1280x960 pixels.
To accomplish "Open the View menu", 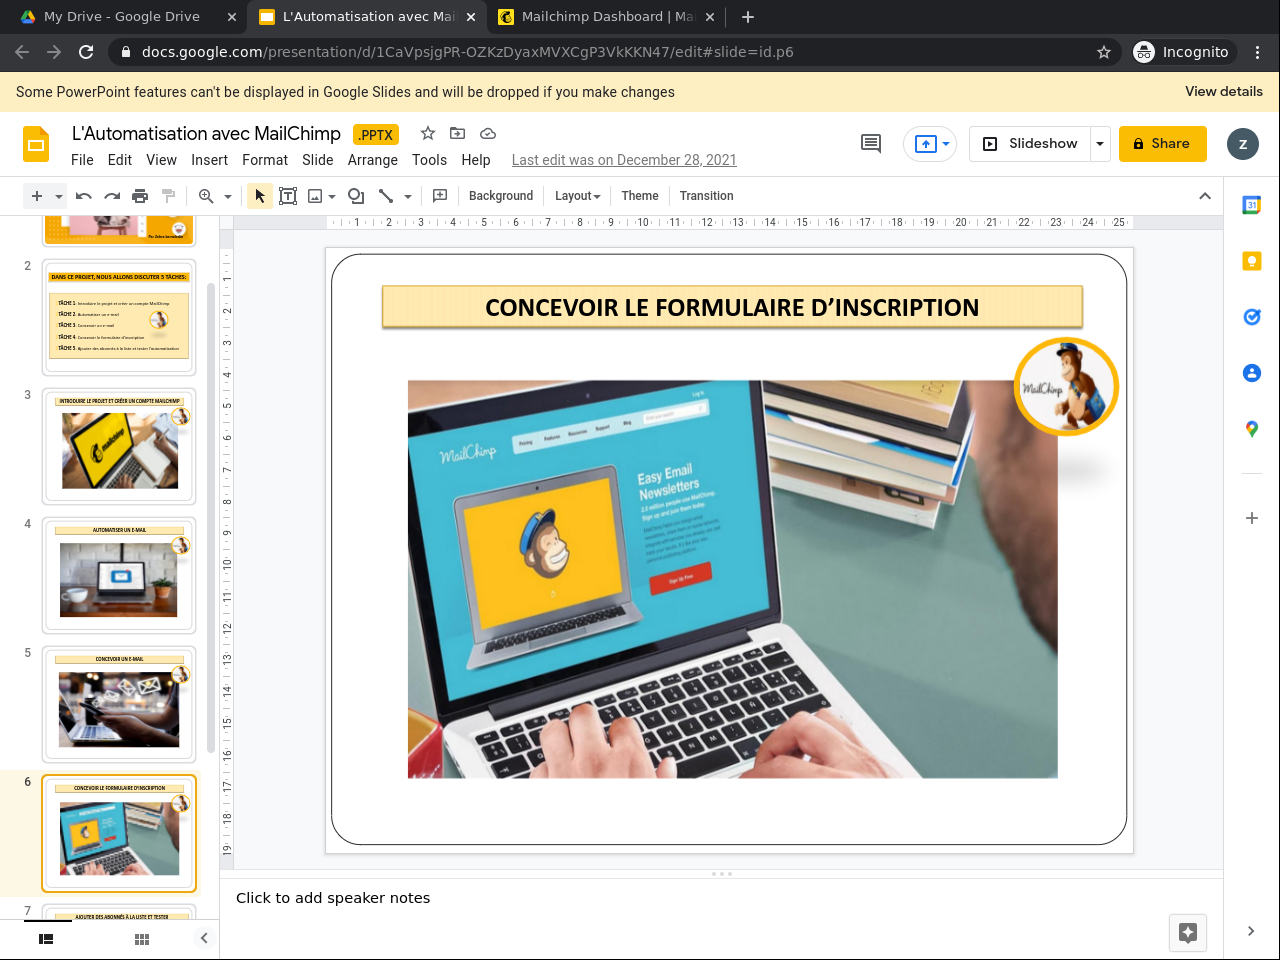I will 161,160.
